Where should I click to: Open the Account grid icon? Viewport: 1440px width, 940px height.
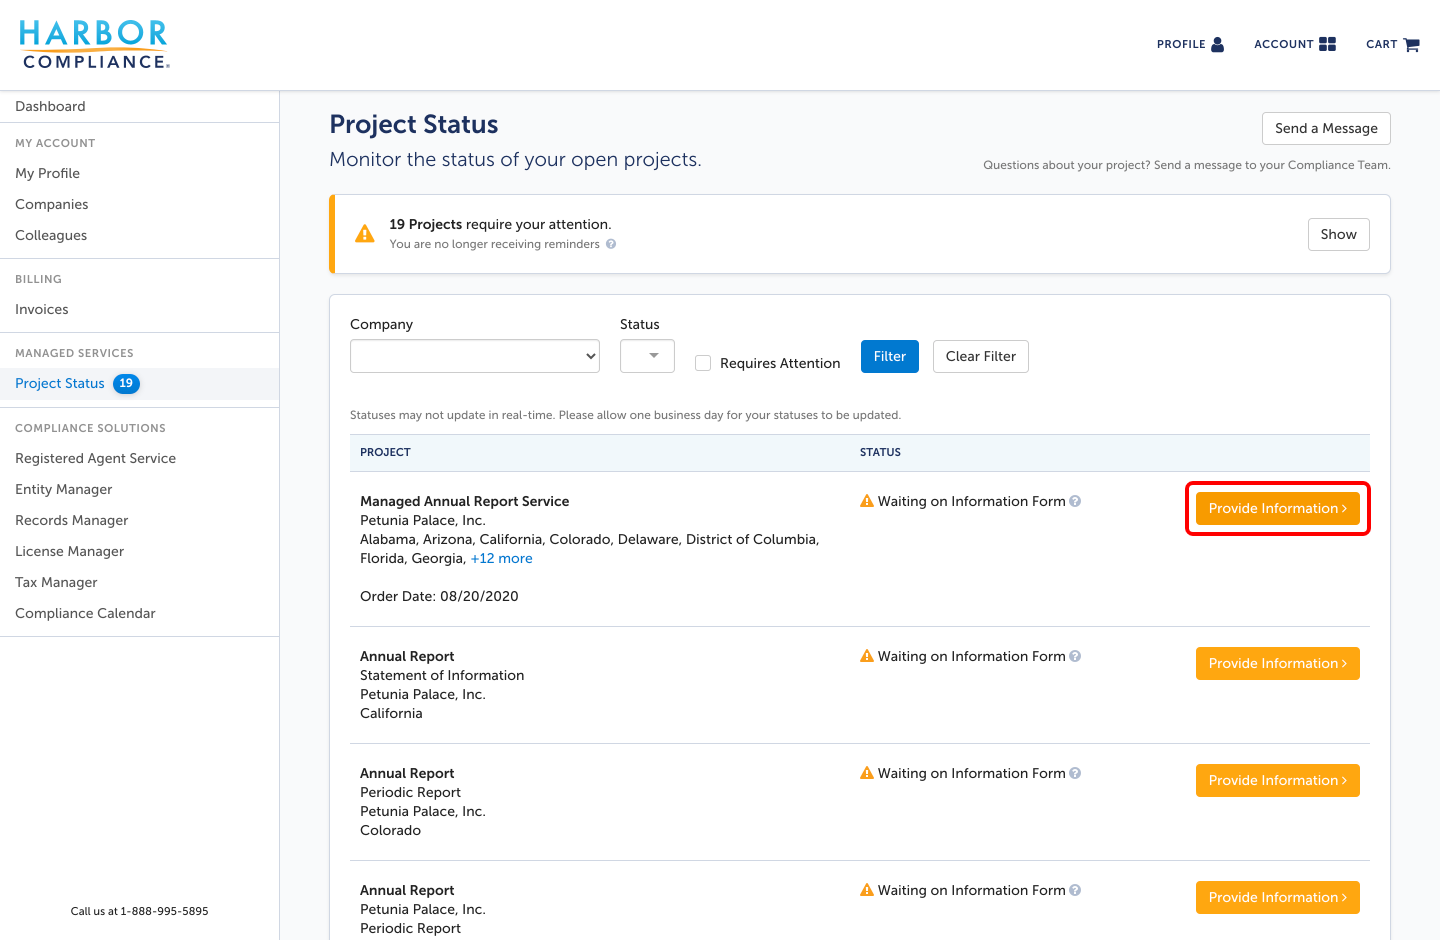[x=1327, y=44]
